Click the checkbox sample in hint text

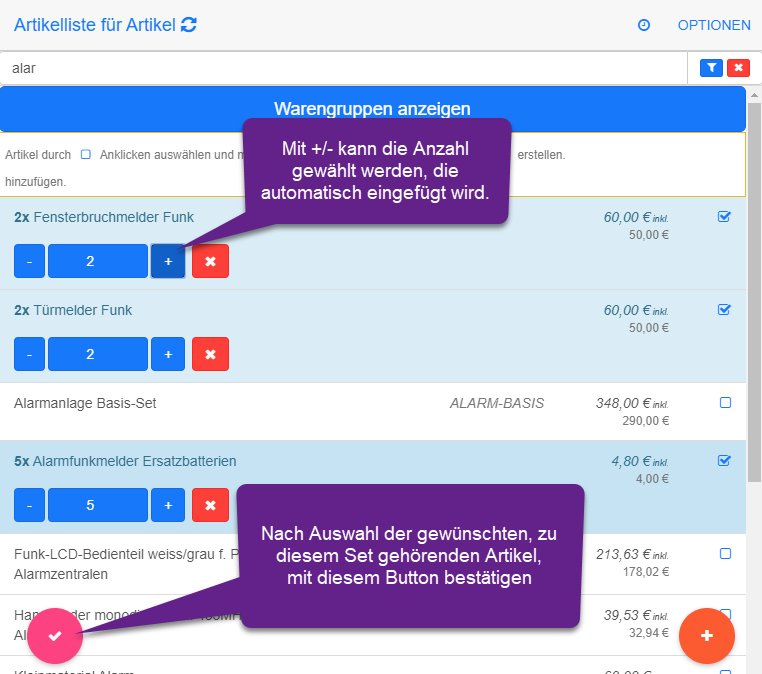coord(86,155)
